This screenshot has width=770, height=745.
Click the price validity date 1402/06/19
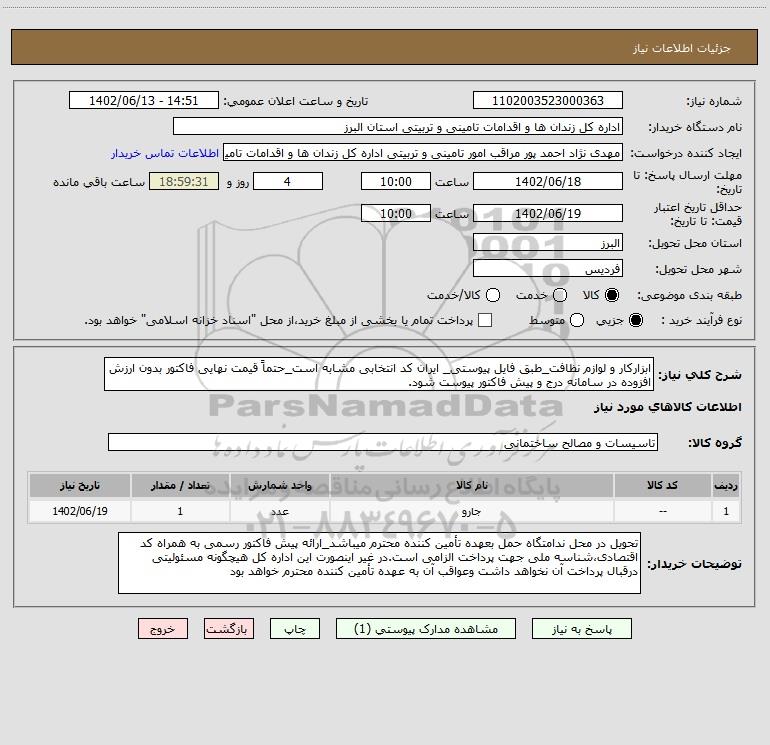point(548,213)
